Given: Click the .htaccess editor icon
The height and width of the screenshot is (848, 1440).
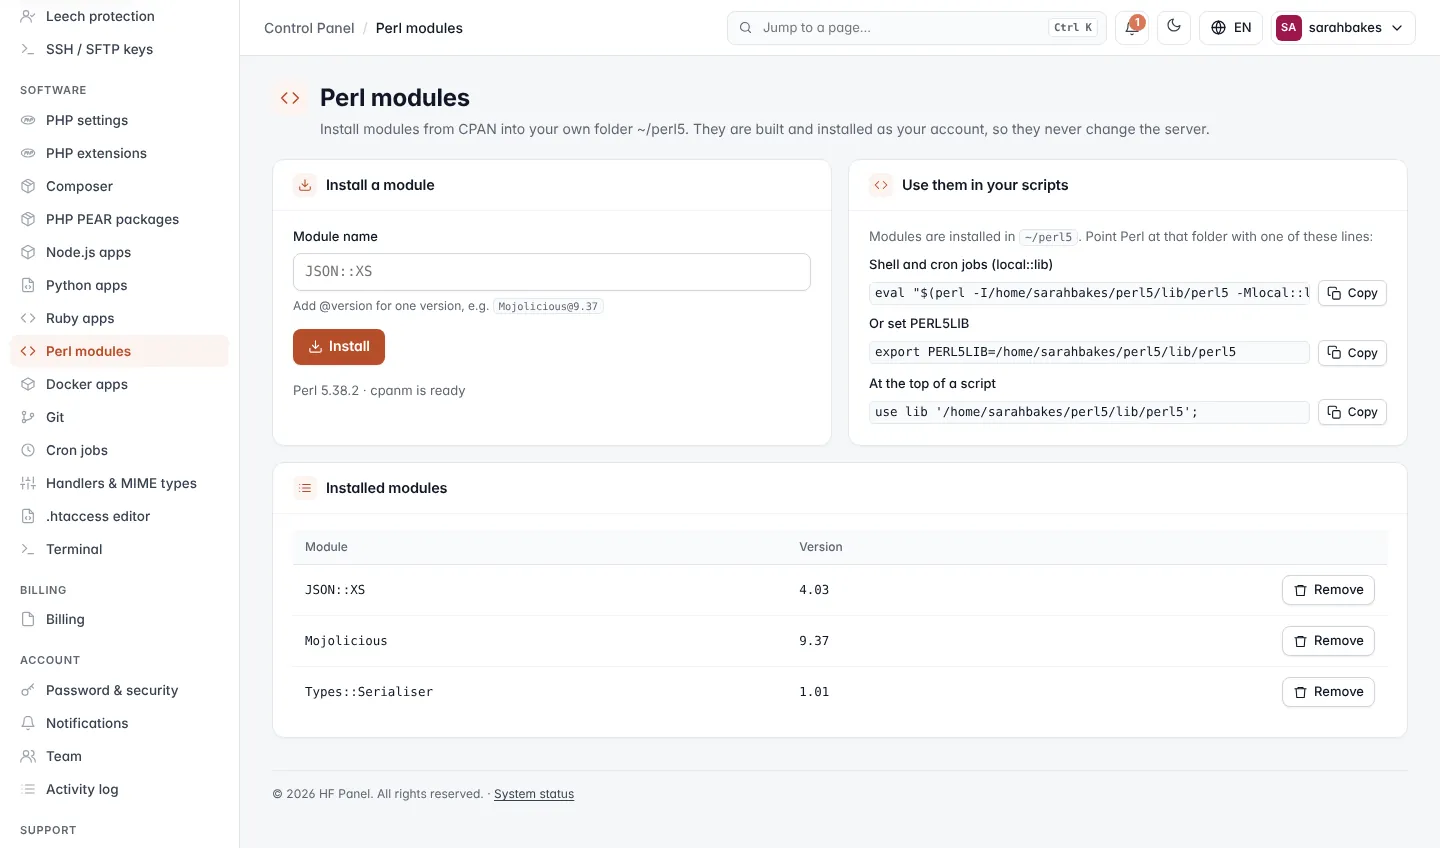Looking at the screenshot, I should 28,516.
